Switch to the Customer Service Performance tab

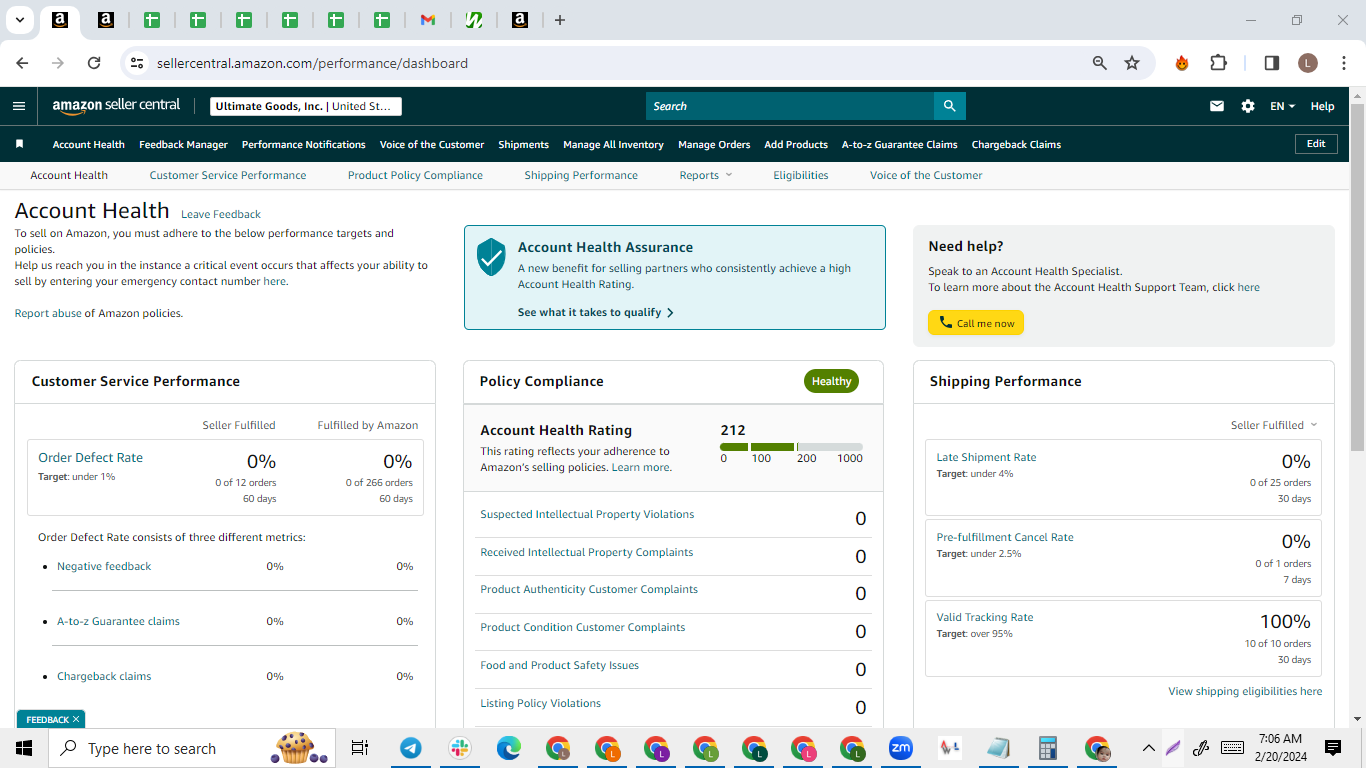[228, 175]
